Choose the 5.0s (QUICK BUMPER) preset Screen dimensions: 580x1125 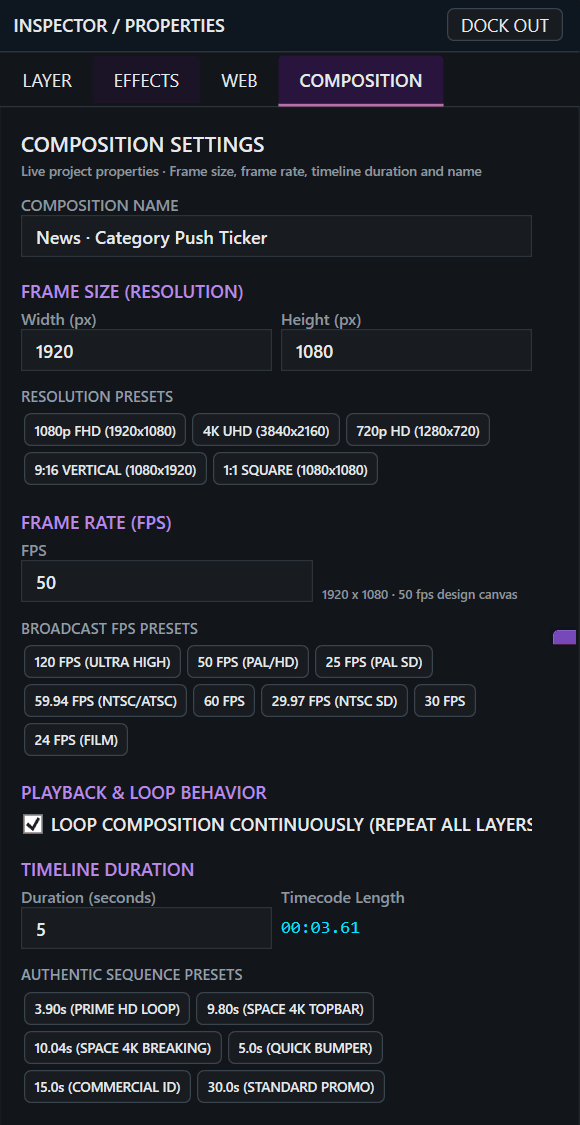click(x=305, y=1048)
